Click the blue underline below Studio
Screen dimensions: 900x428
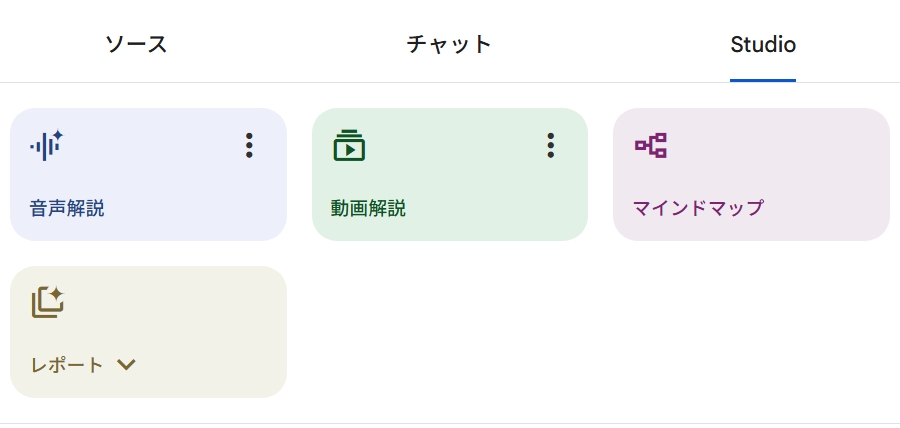(x=763, y=80)
